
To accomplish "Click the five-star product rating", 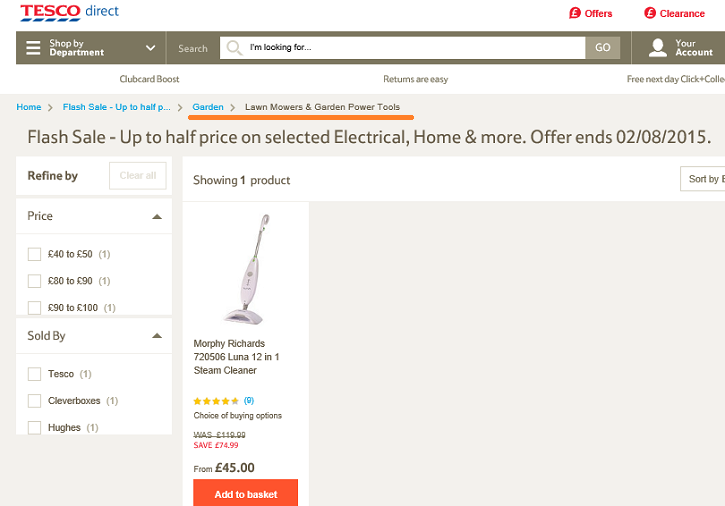I will point(216,401).
